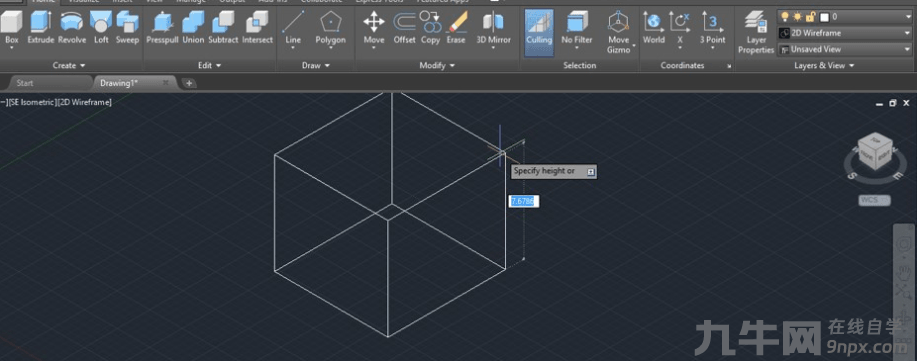Select the Loft tool
The height and width of the screenshot is (361, 917).
pyautogui.click(x=101, y=27)
